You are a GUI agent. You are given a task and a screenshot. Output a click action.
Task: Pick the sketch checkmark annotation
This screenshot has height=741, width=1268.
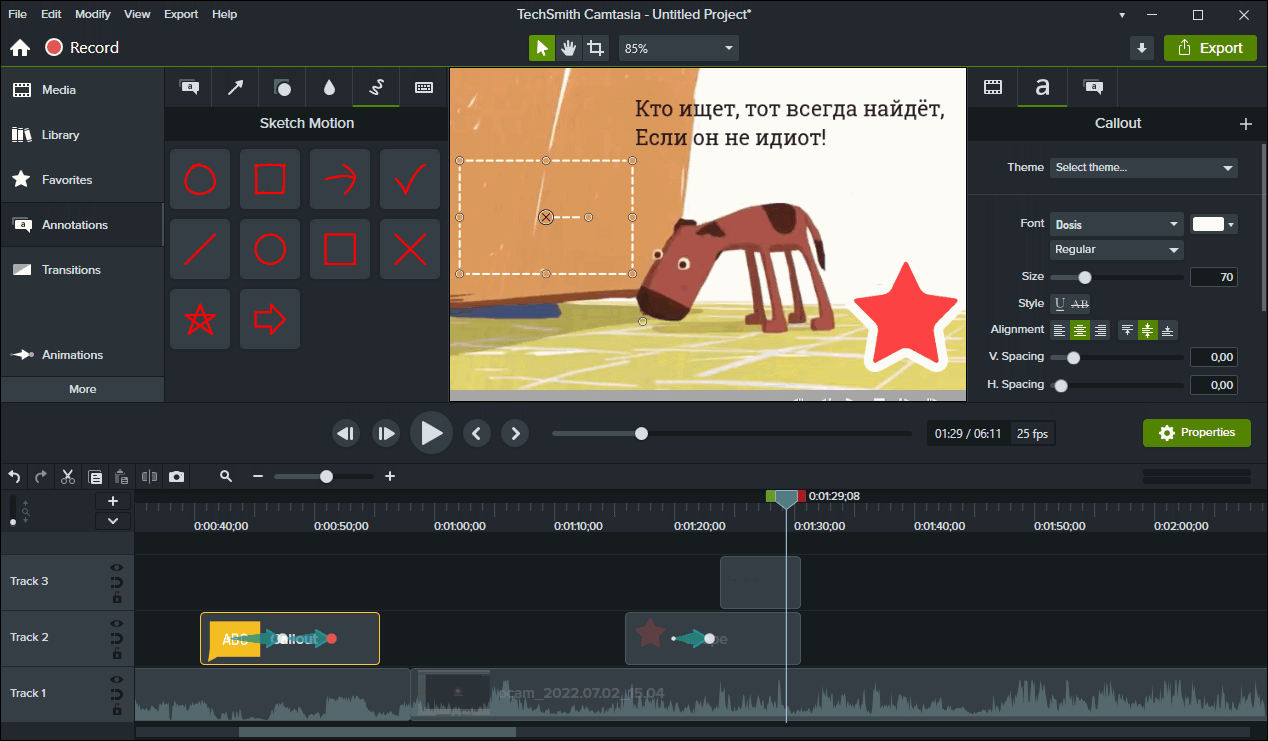click(410, 179)
